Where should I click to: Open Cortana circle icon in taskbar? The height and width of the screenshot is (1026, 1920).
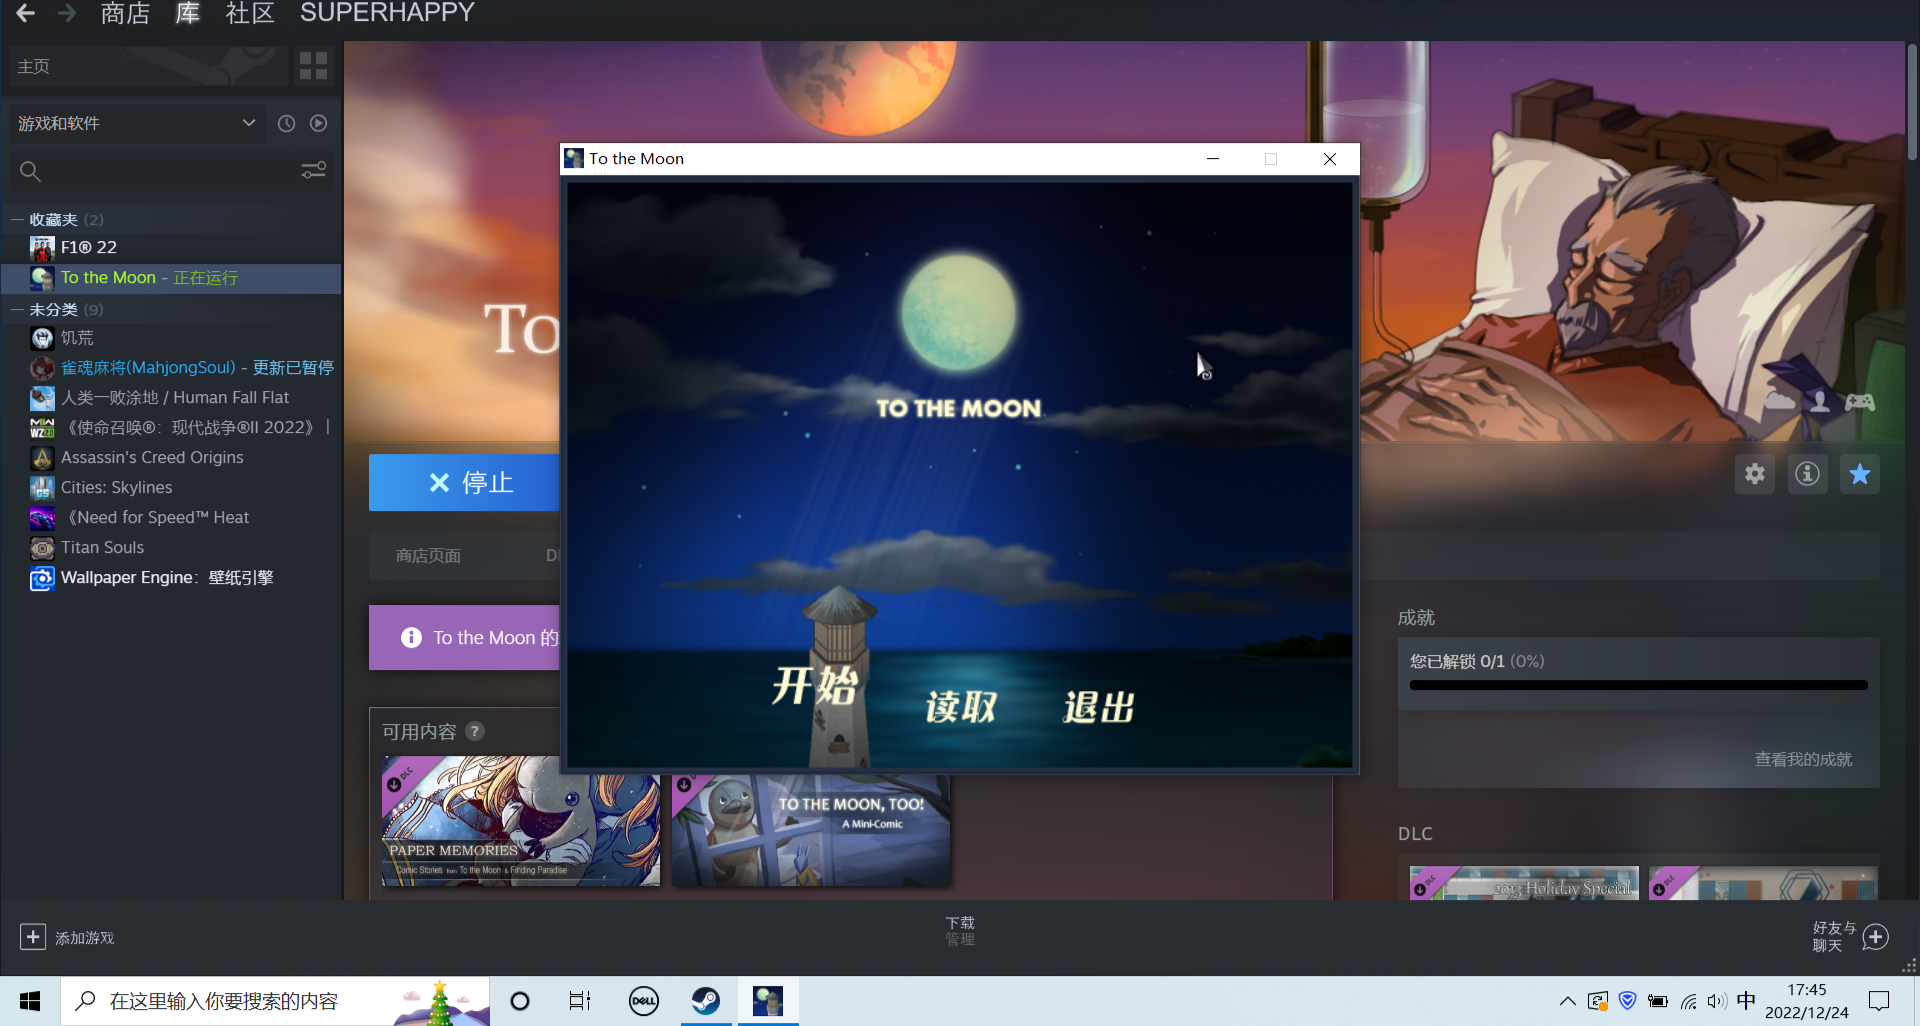(x=520, y=1001)
